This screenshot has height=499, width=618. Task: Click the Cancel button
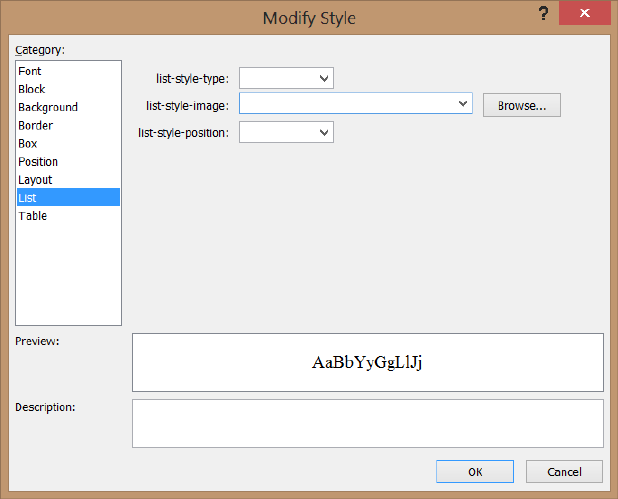point(564,471)
